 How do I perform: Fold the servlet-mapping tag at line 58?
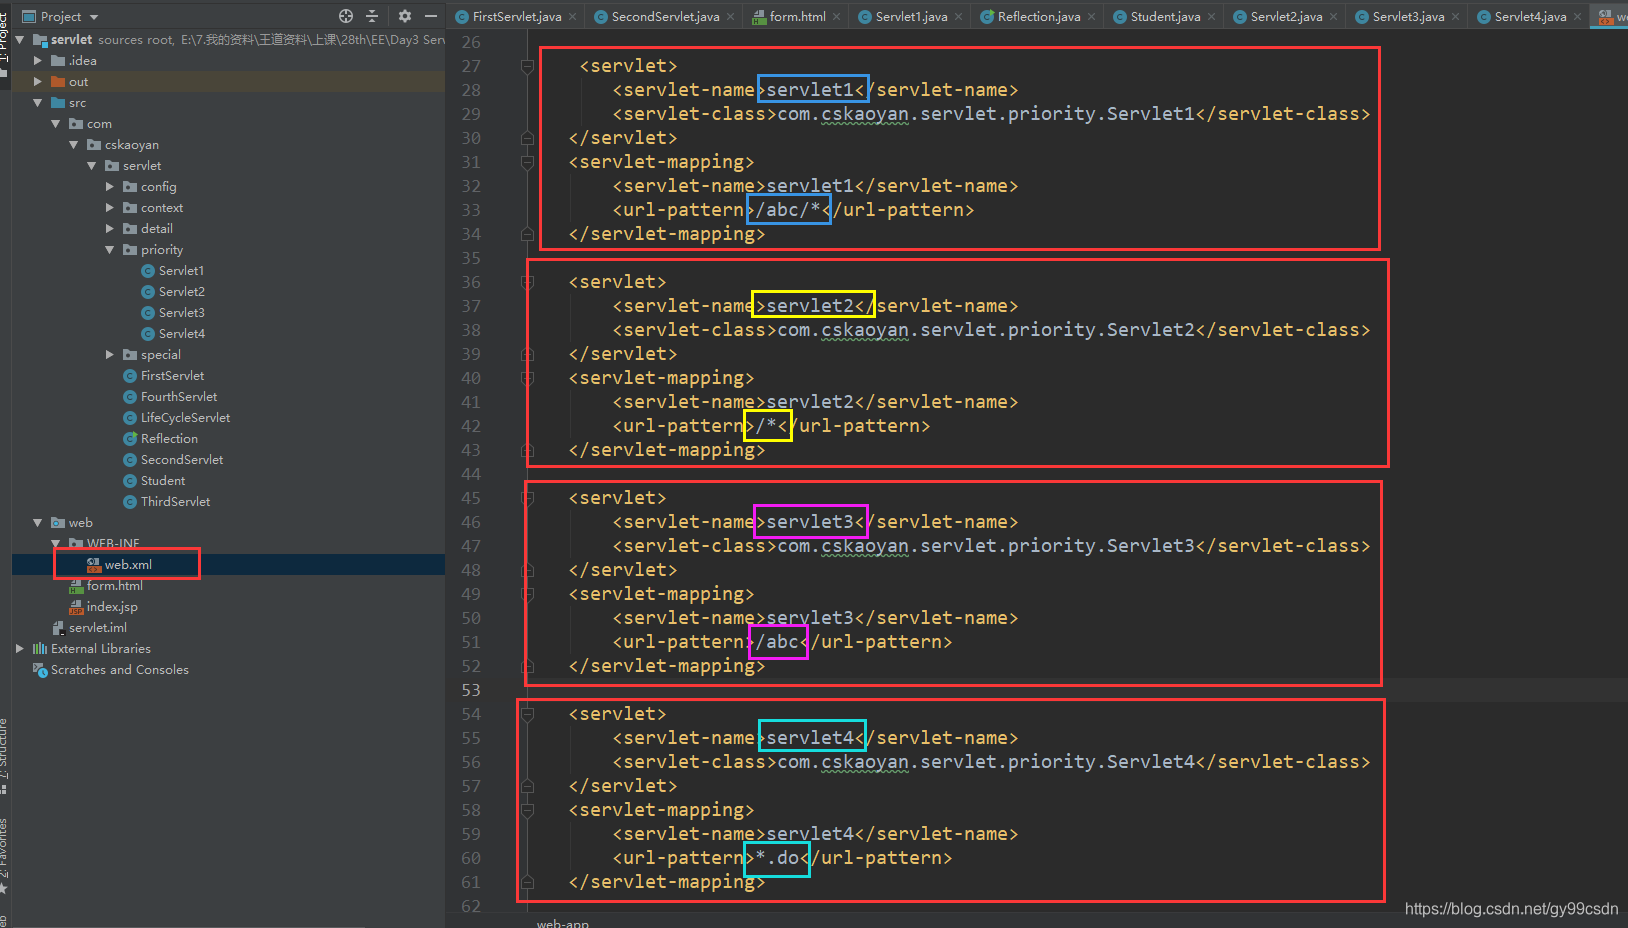[x=527, y=810]
